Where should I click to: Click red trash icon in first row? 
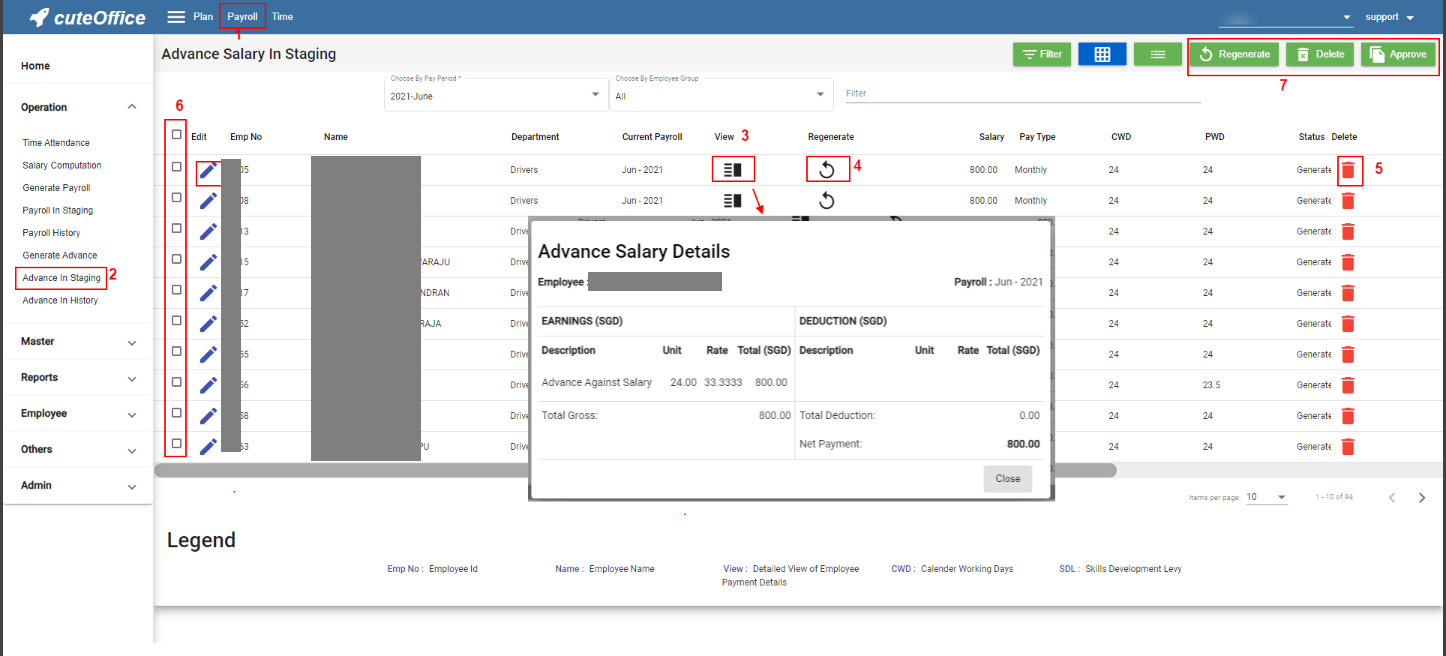tap(1348, 171)
